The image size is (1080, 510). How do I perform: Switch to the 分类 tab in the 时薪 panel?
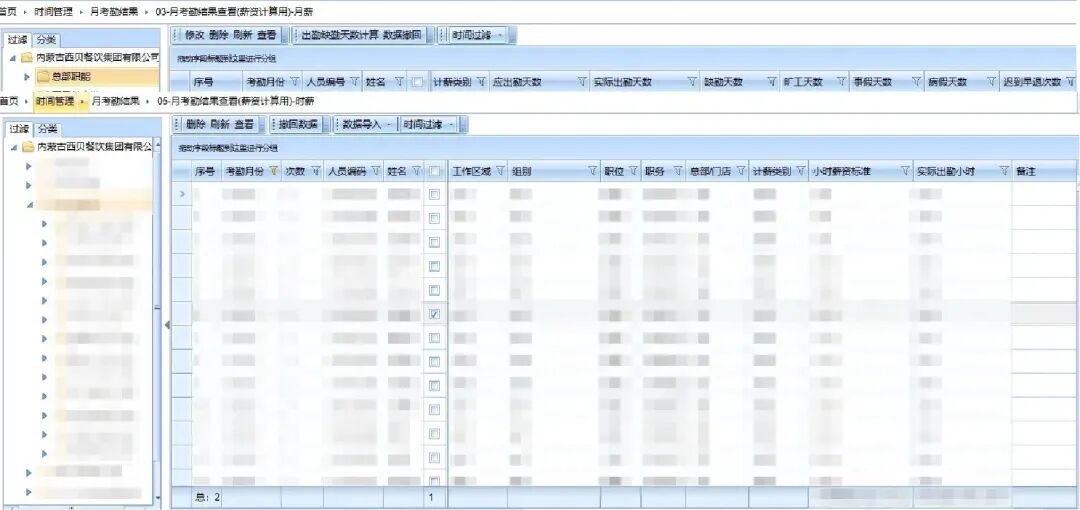click(x=48, y=128)
